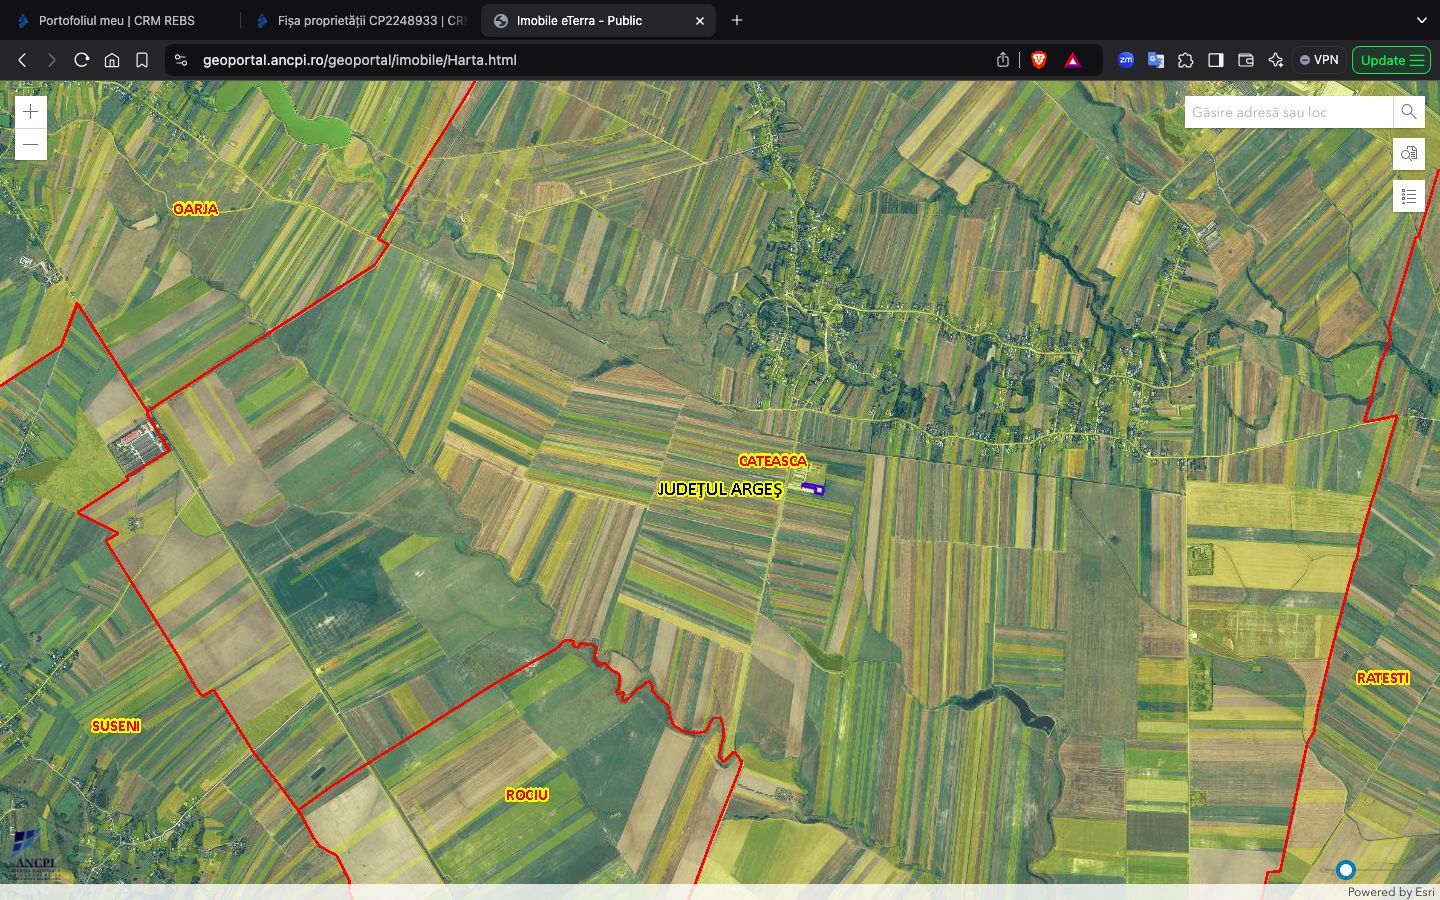Open the parcel query search tool
Screen dimensions: 1440x900
coord(1408,154)
